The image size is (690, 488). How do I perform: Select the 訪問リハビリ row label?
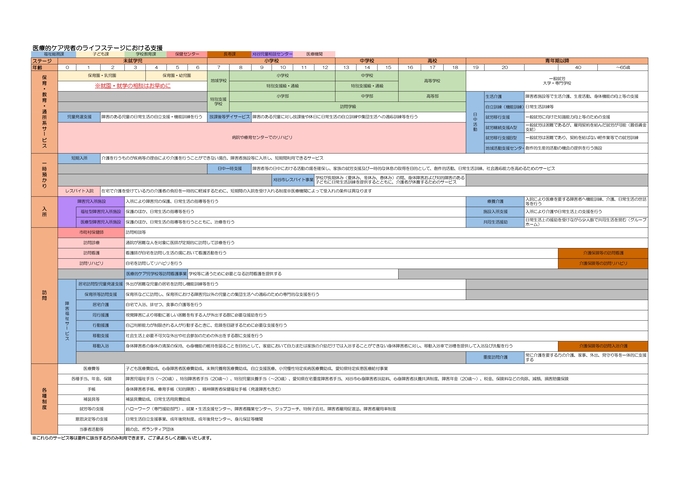[x=91, y=263]
